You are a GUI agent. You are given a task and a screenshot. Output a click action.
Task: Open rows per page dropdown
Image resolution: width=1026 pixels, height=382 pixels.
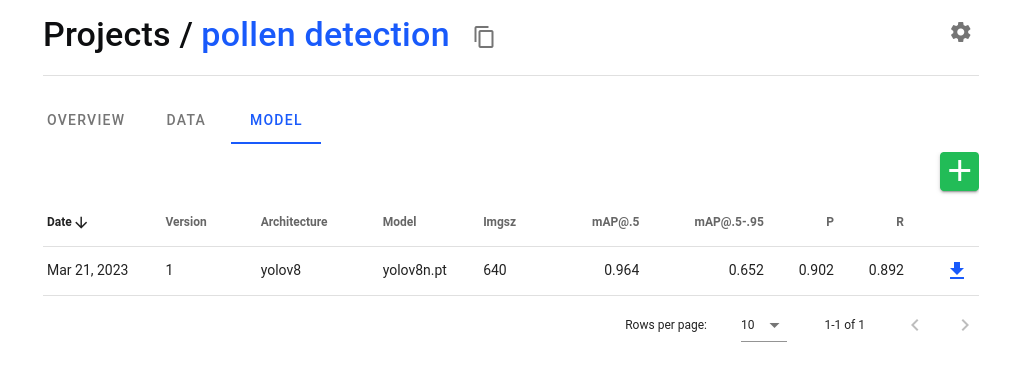[764, 325]
